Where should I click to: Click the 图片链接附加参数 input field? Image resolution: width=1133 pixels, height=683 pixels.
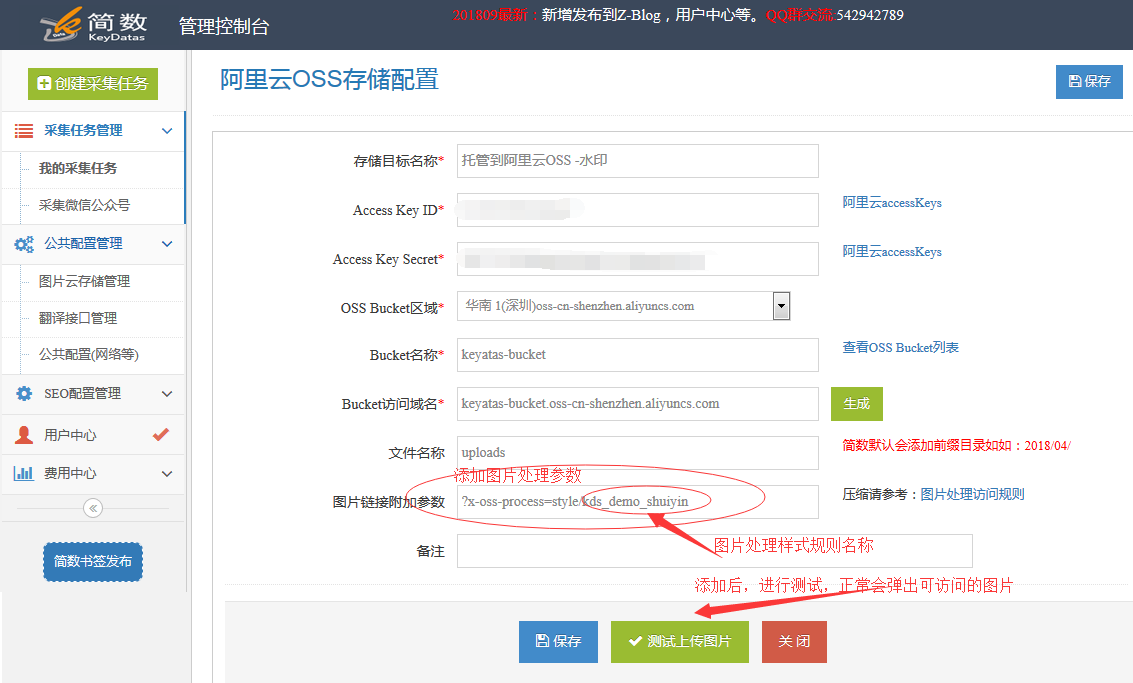coord(638,502)
